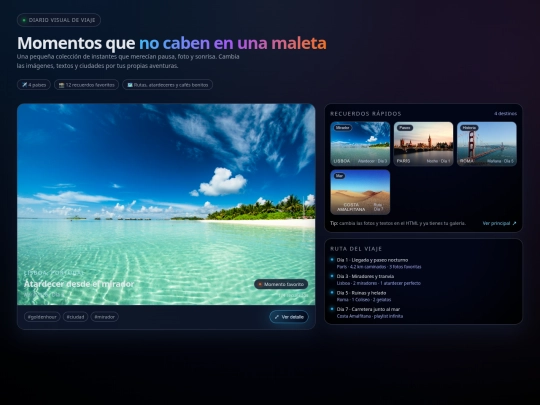
Task: Click 'Lisboa · 2 miradores' detail line
Action: pos(378,283)
